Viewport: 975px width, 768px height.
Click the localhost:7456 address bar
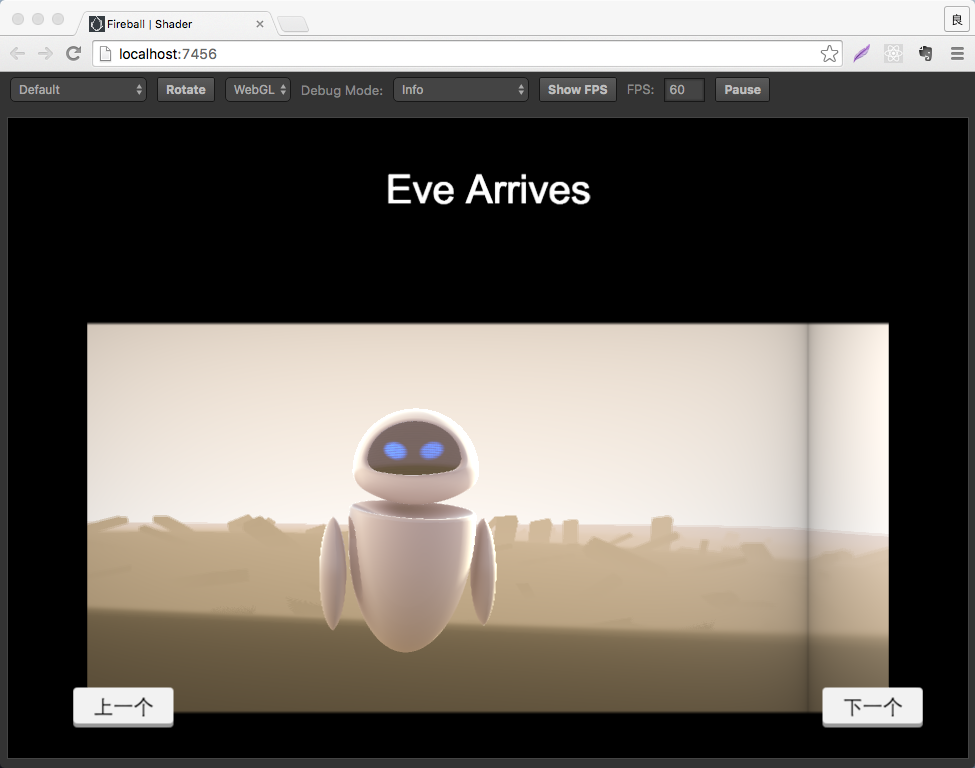click(466, 54)
